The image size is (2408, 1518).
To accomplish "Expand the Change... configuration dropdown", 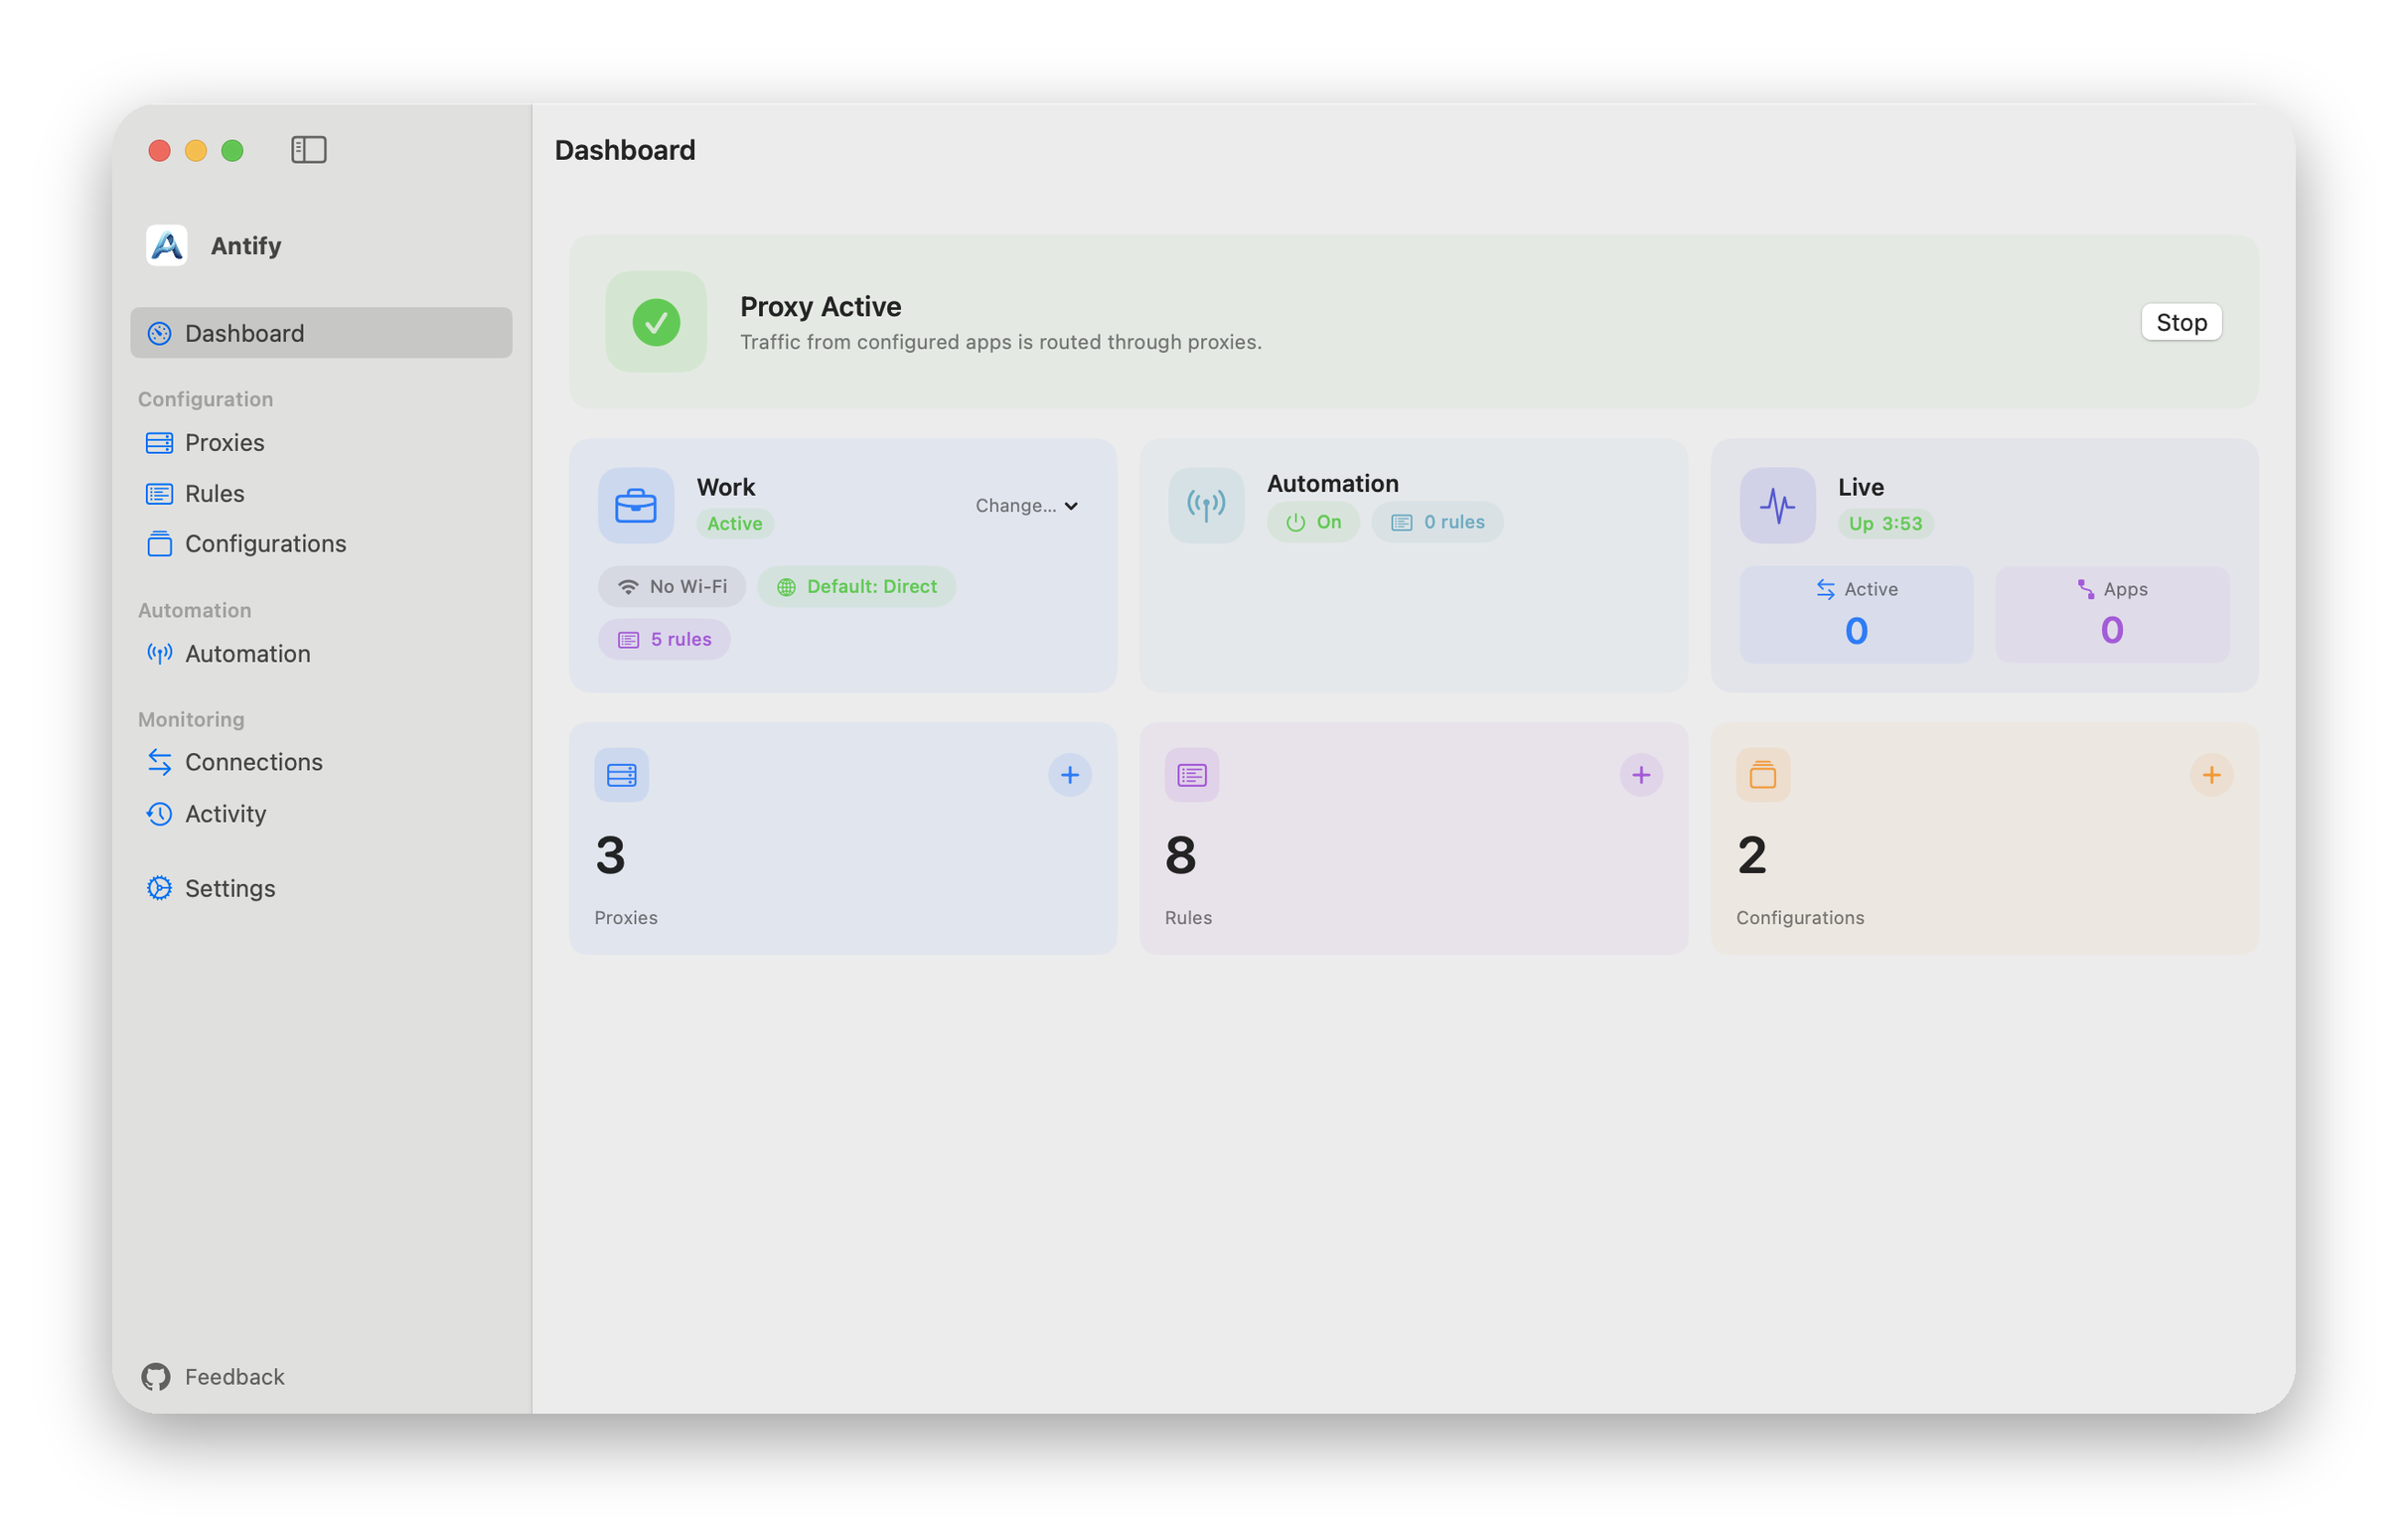I will (x=1027, y=506).
